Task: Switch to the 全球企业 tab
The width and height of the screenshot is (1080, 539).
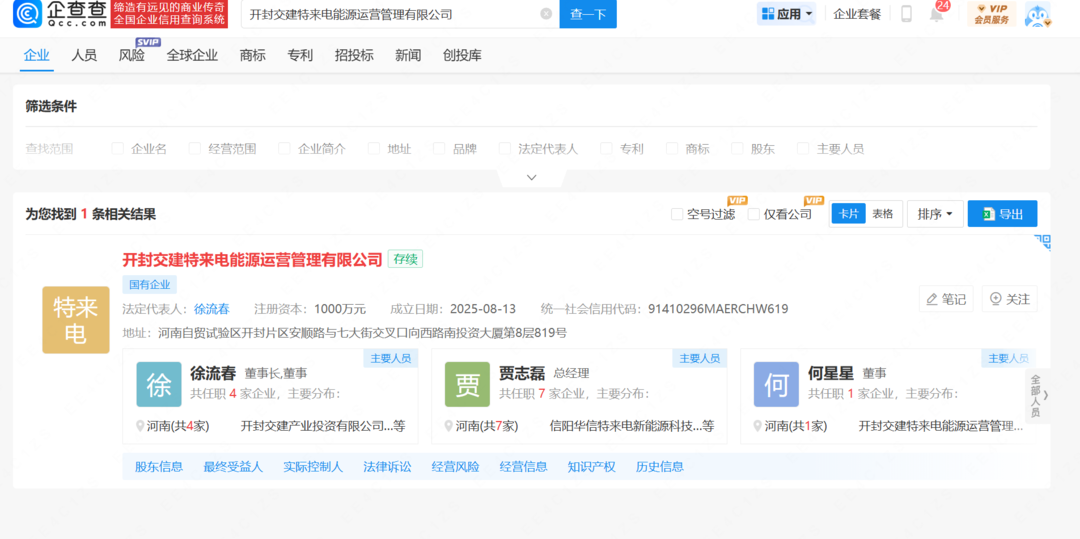Action: (192, 56)
